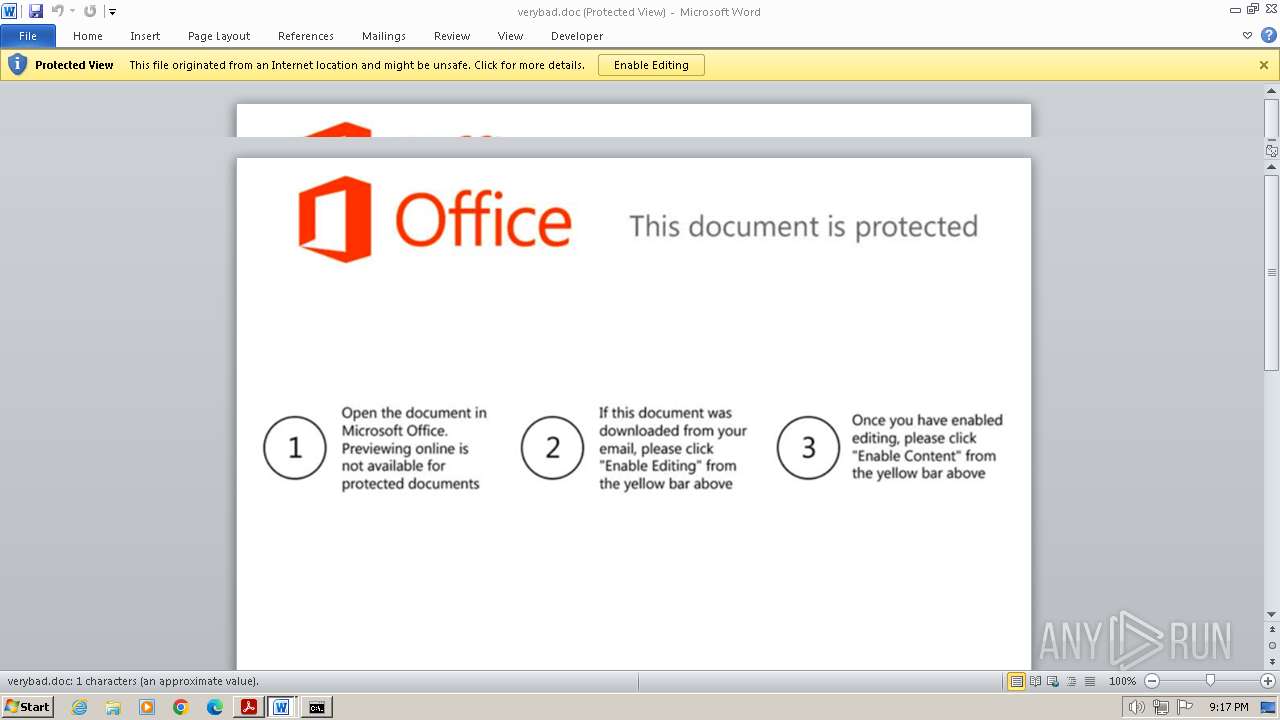
Task: Switch to the Home ribbon tab
Action: [88, 36]
